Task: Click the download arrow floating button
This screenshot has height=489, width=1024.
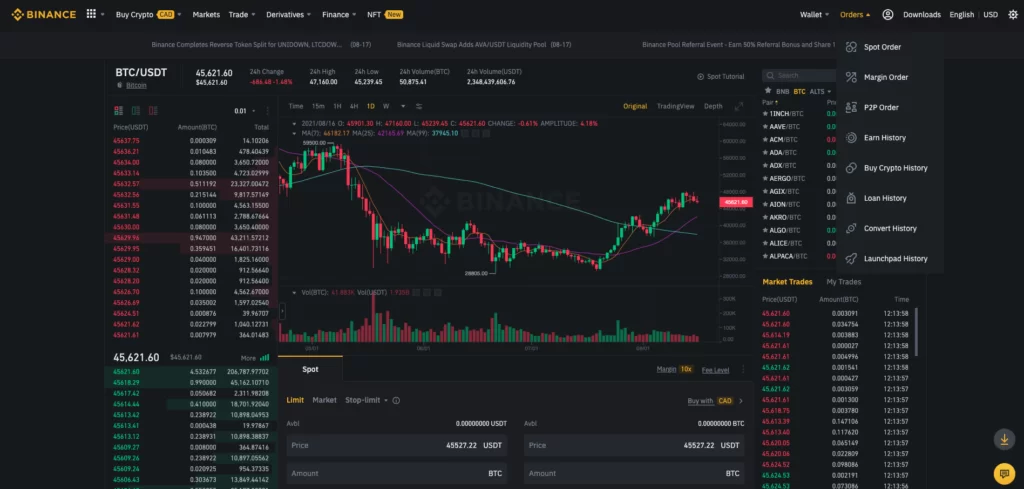Action: (1004, 439)
